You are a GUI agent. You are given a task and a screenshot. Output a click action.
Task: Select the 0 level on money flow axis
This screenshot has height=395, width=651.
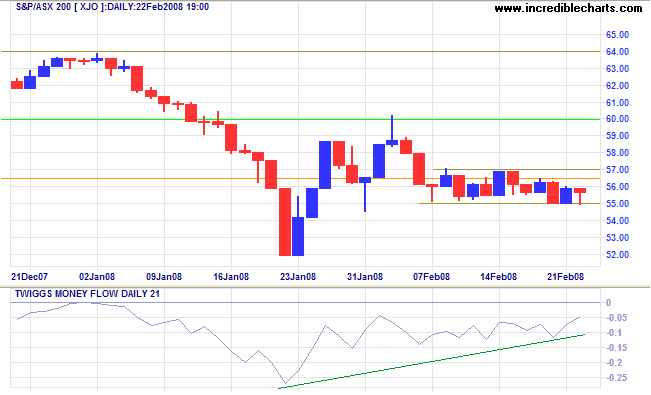coord(609,303)
